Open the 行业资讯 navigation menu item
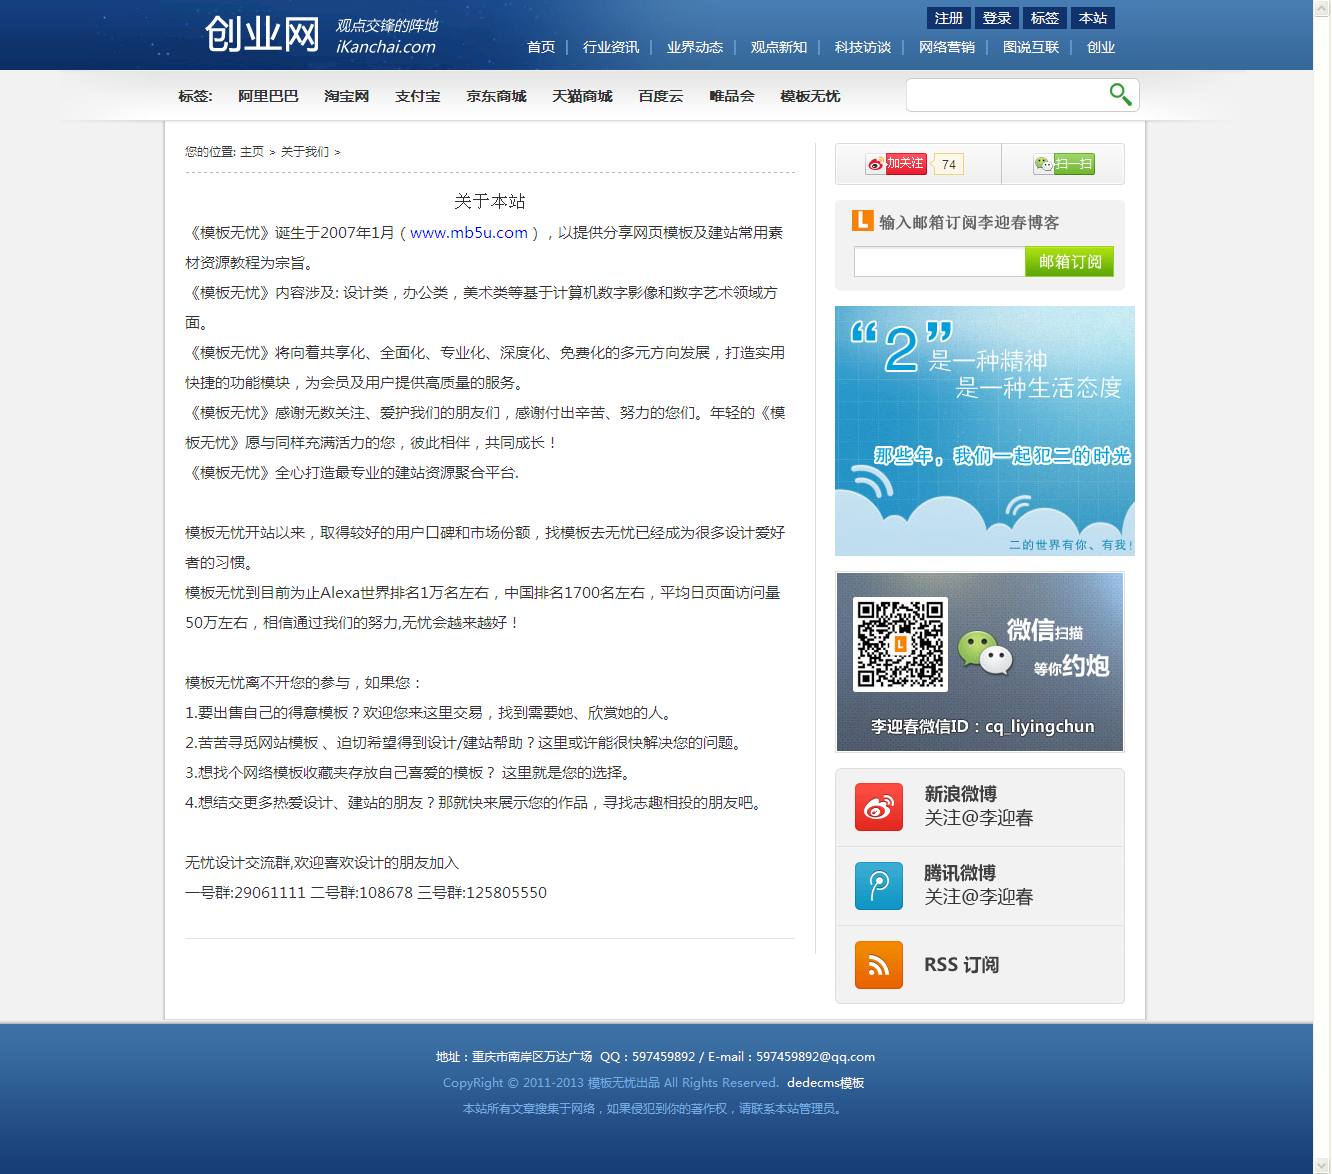 pyautogui.click(x=610, y=47)
